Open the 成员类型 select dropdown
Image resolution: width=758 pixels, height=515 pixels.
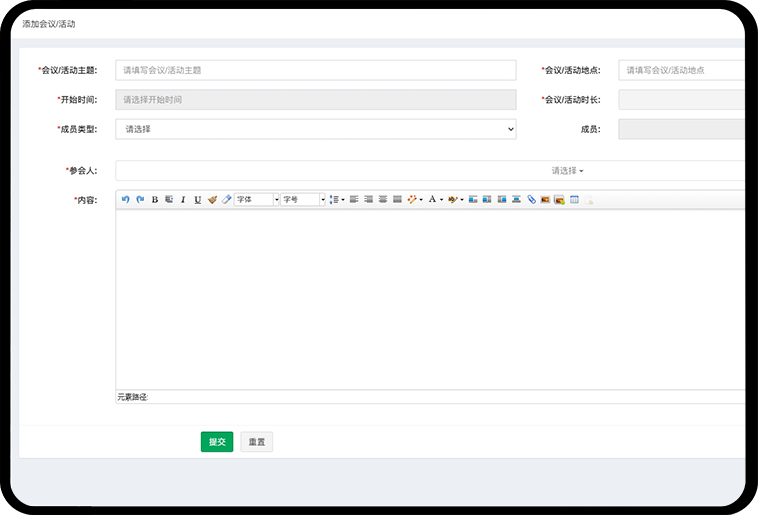(x=315, y=129)
